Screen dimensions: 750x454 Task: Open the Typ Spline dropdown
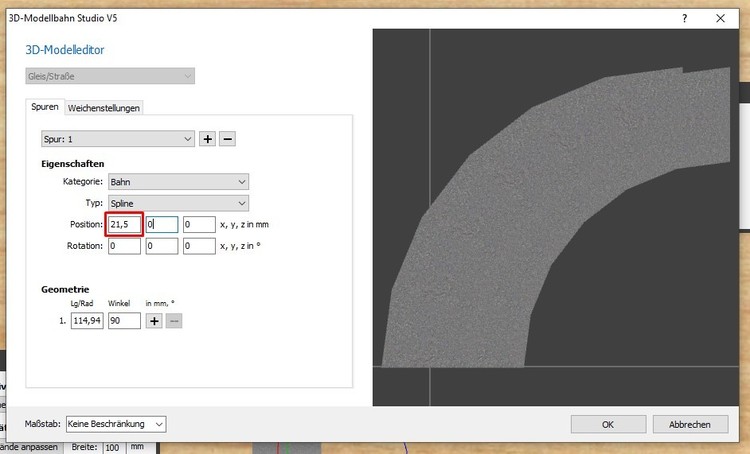click(x=178, y=203)
